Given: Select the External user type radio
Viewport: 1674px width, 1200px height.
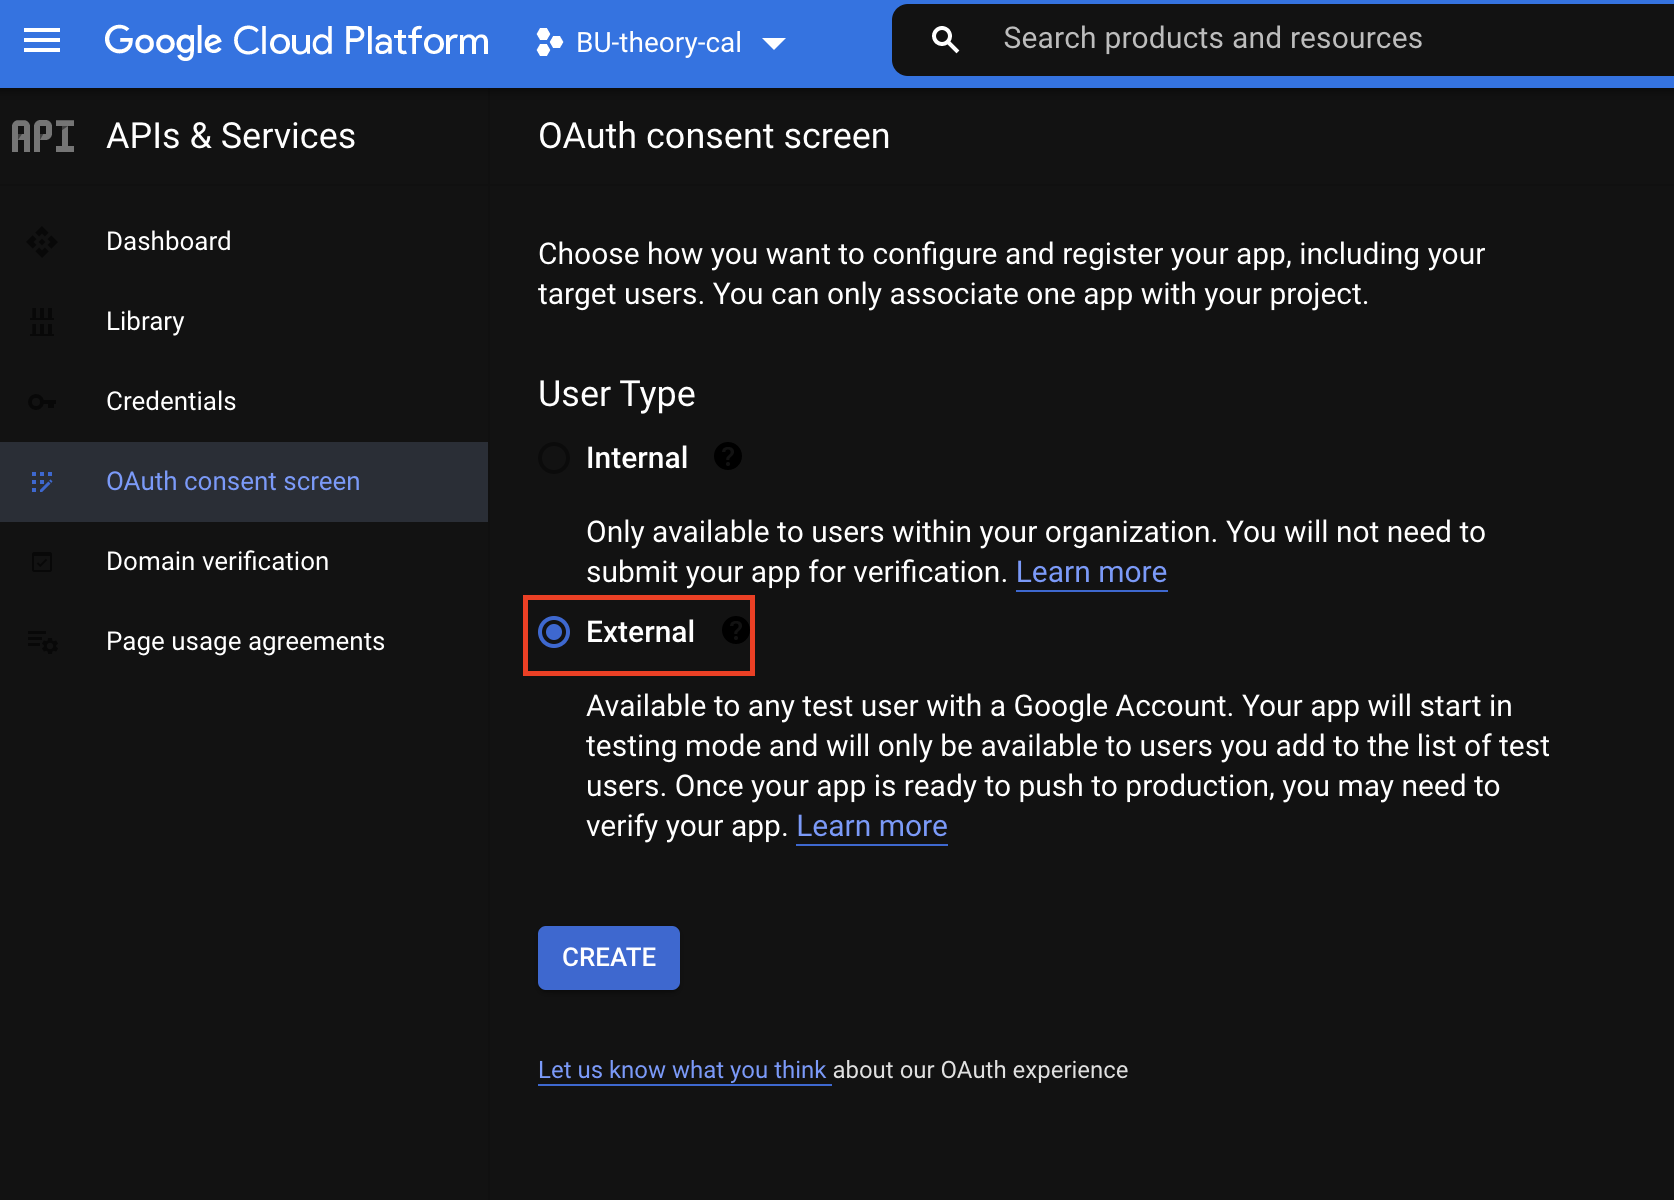Looking at the screenshot, I should click(x=554, y=632).
